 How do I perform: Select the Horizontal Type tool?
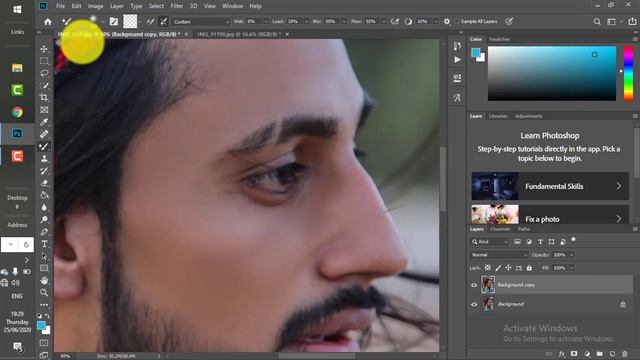coord(44,244)
